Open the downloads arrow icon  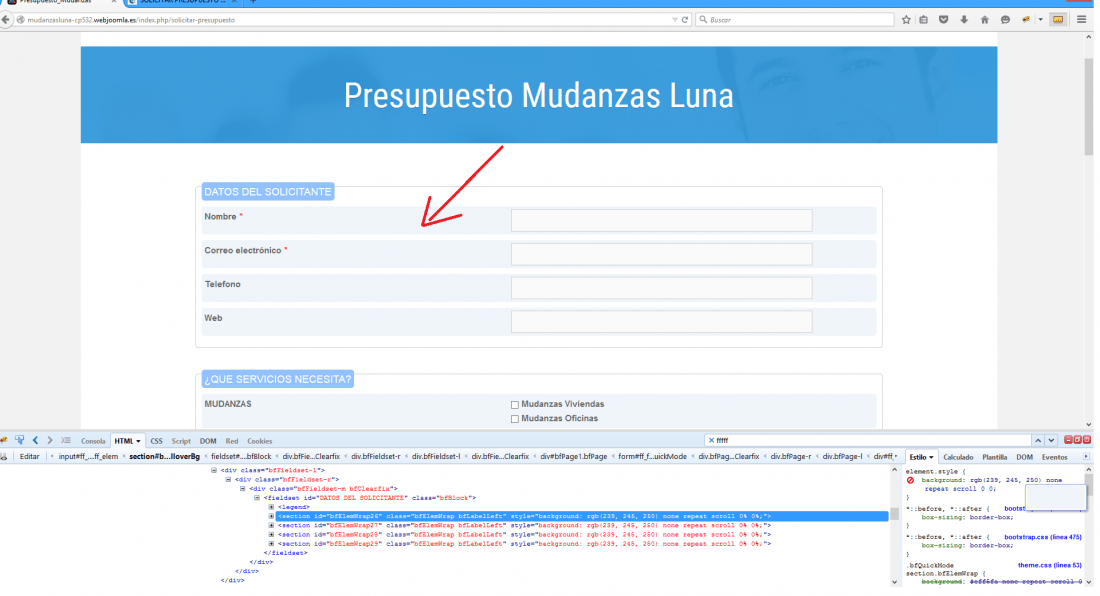point(964,20)
